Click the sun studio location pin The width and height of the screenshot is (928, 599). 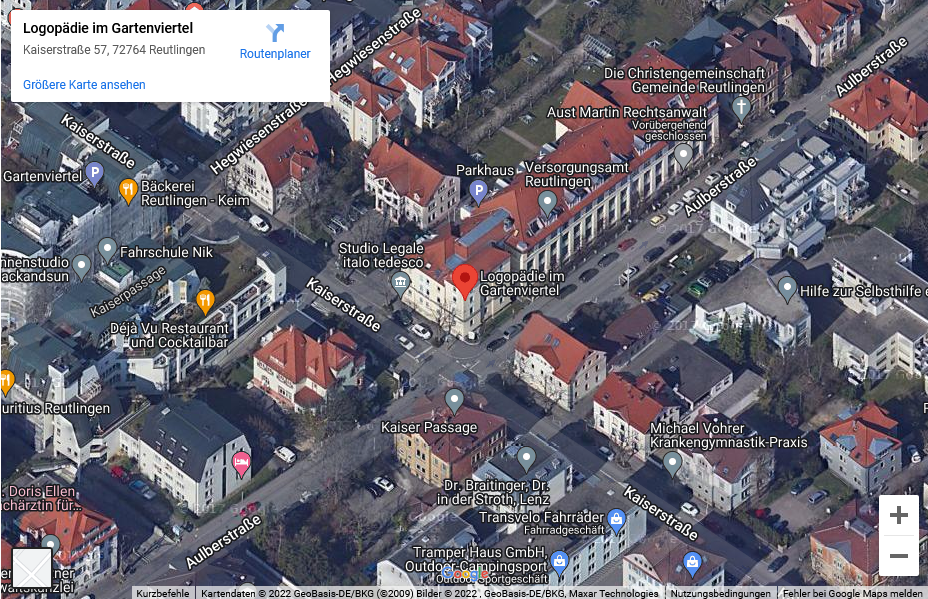pyautogui.click(x=81, y=266)
